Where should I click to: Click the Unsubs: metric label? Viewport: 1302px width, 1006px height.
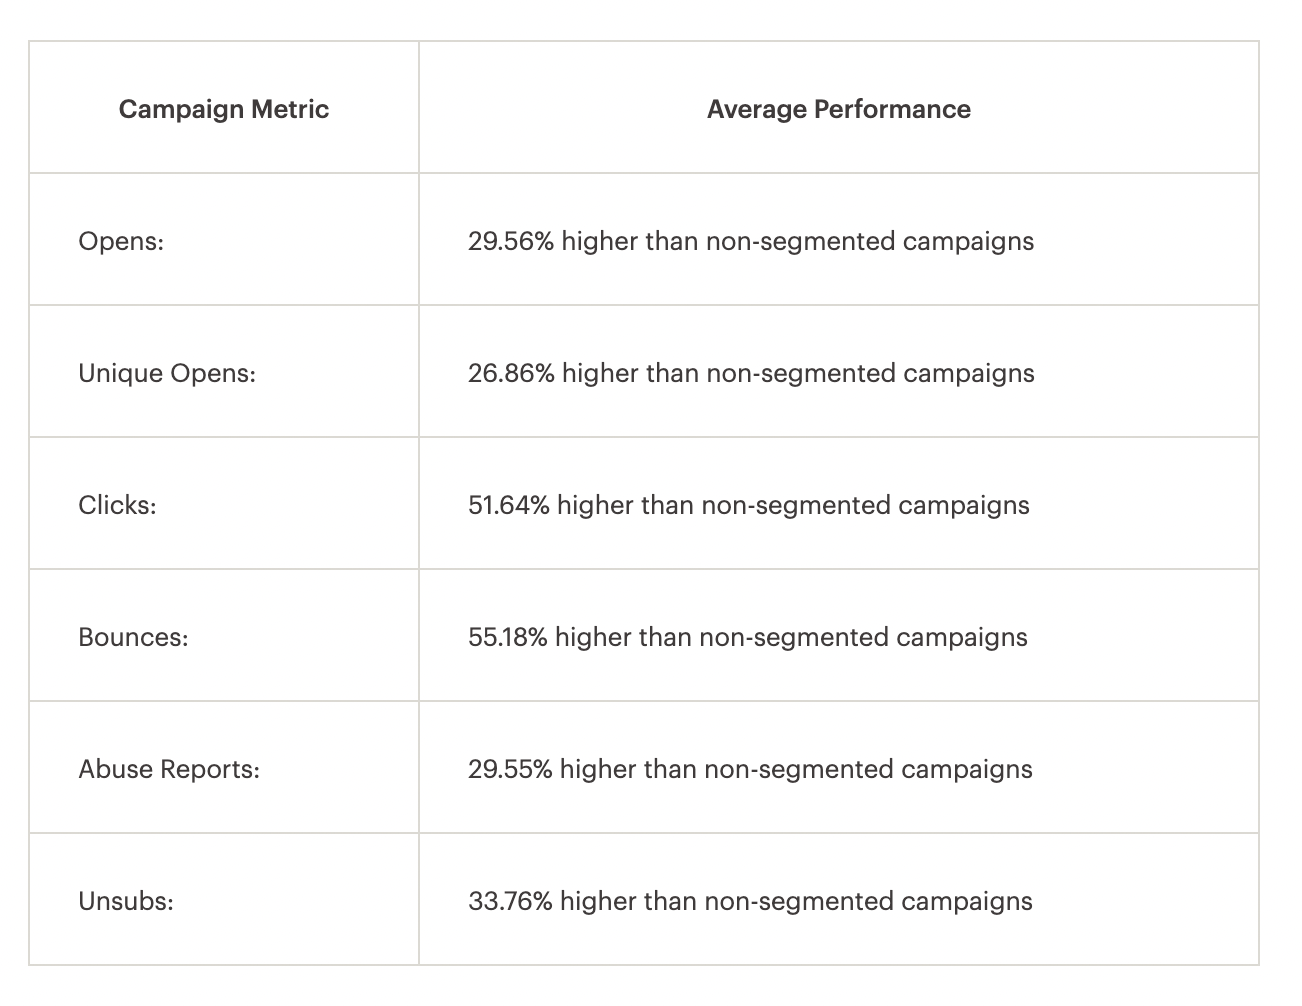(x=126, y=901)
